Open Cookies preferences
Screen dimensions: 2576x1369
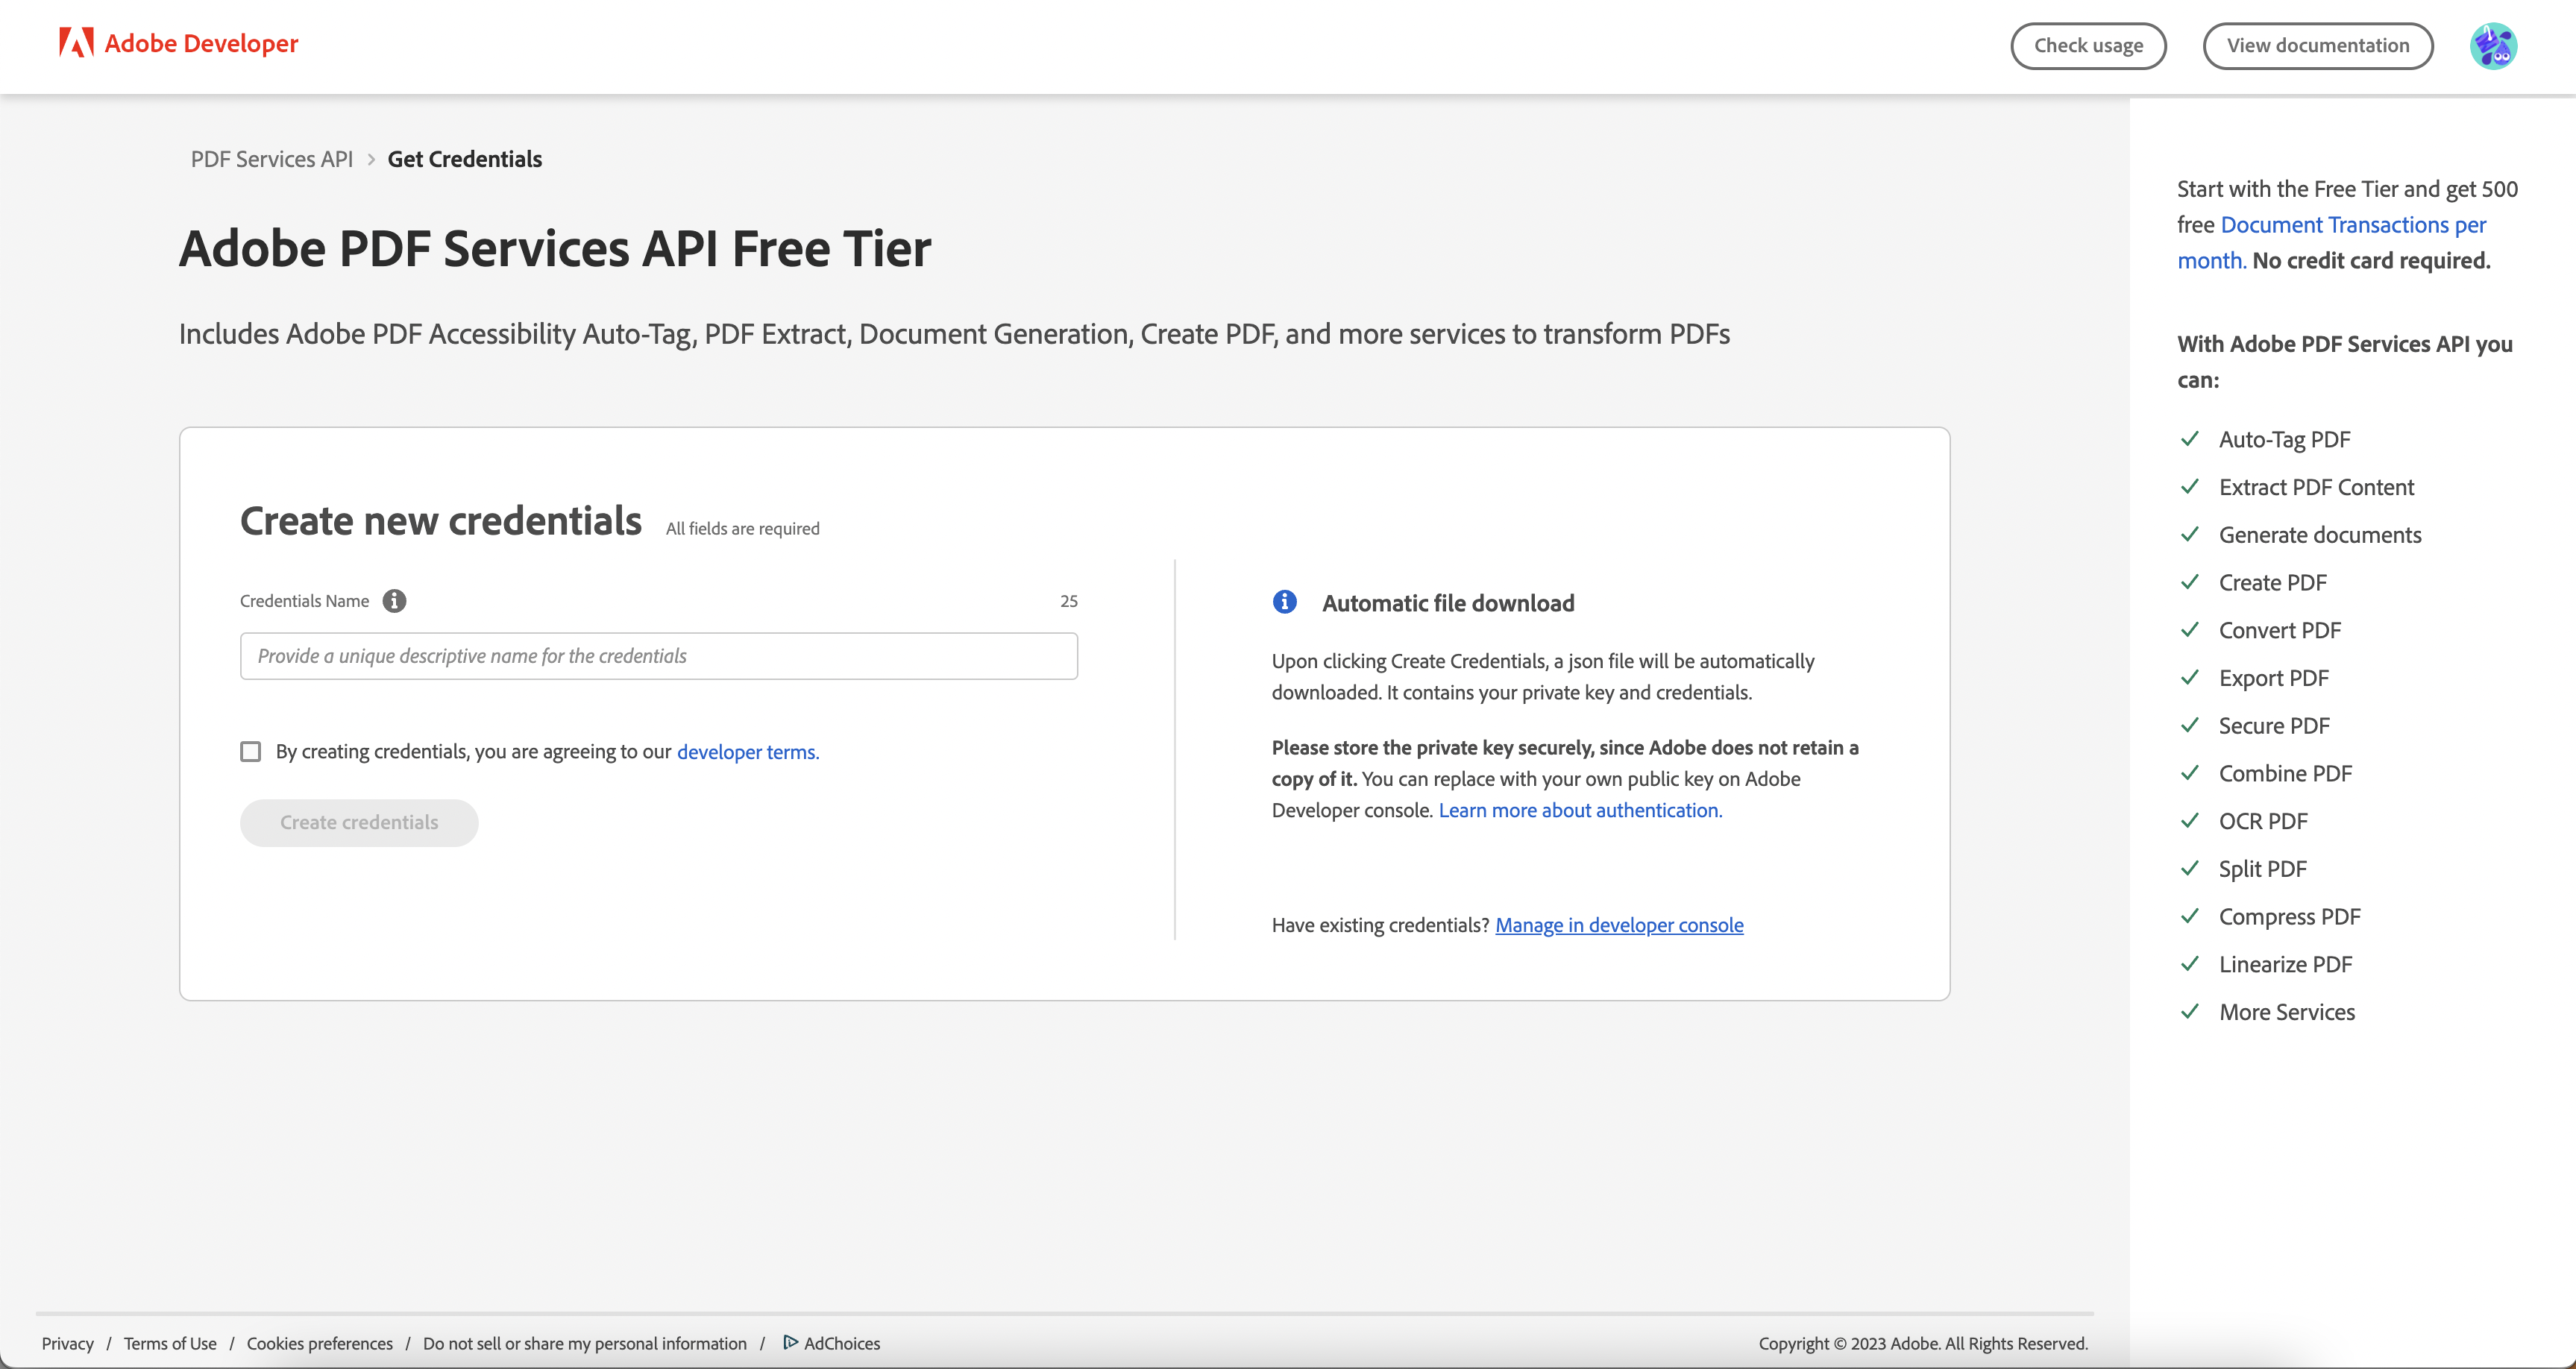click(319, 1343)
